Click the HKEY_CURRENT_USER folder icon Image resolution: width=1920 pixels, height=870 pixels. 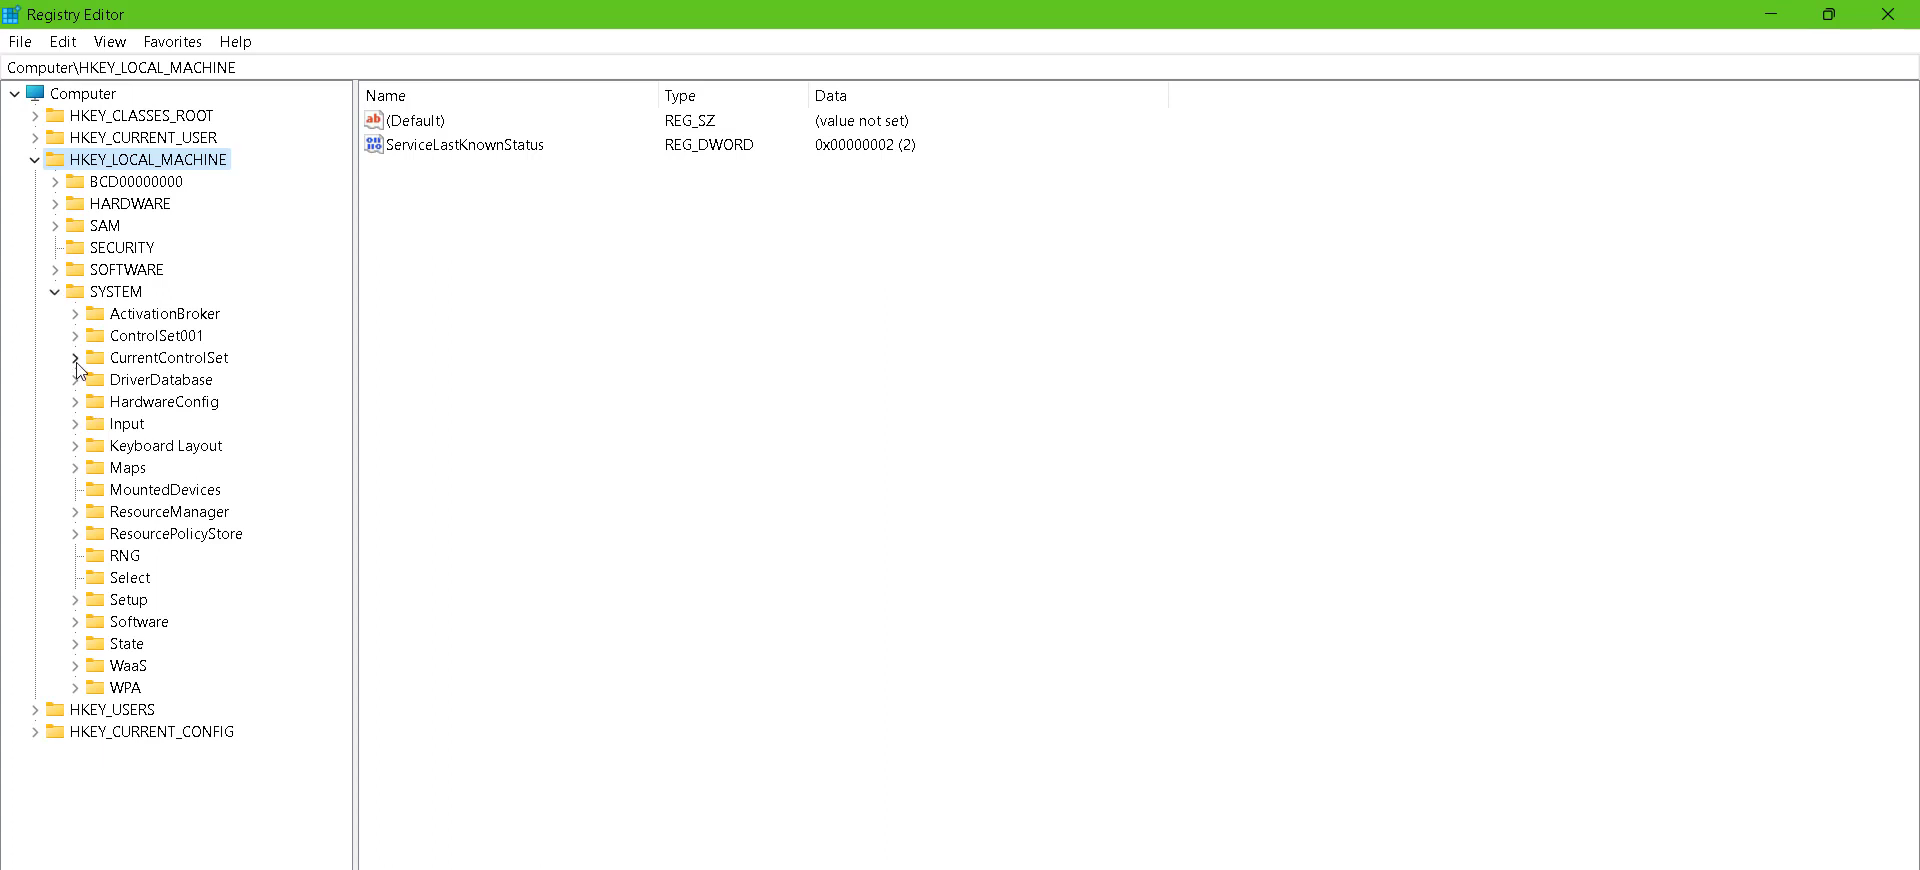55,137
